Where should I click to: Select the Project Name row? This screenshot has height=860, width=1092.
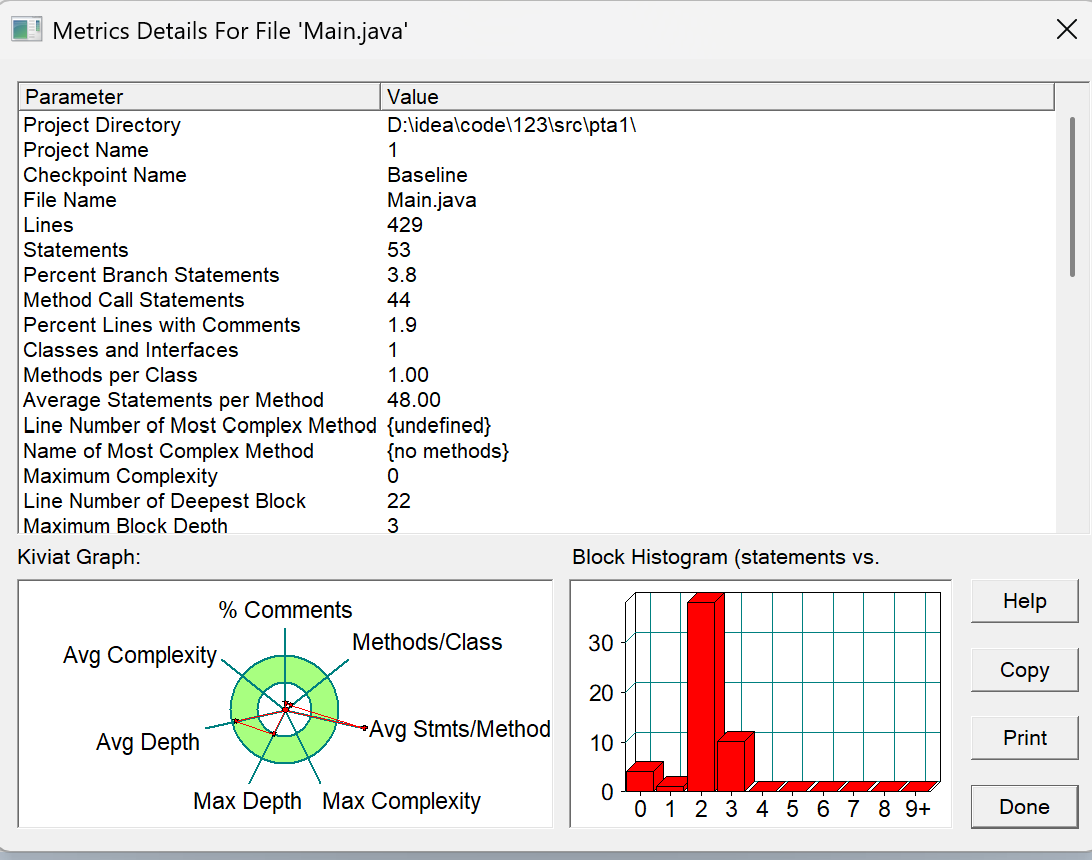click(x=536, y=150)
